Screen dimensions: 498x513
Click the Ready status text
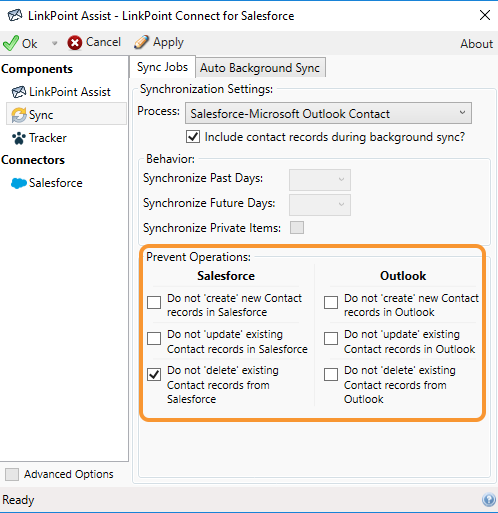pos(18,500)
